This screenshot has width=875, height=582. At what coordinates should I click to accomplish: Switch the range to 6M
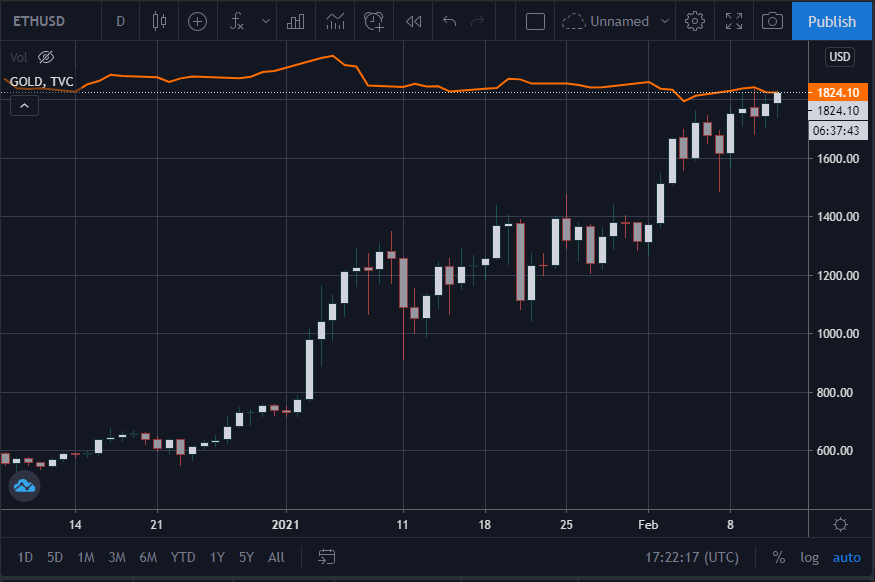coord(148,557)
